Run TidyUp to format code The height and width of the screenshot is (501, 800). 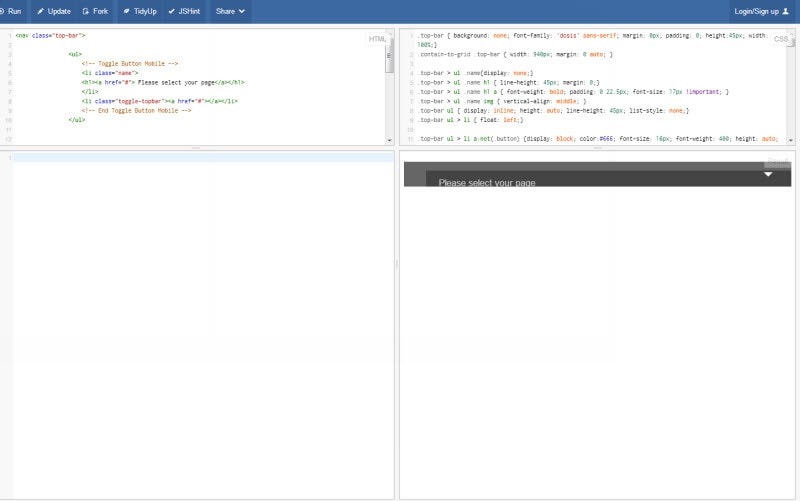[139, 11]
